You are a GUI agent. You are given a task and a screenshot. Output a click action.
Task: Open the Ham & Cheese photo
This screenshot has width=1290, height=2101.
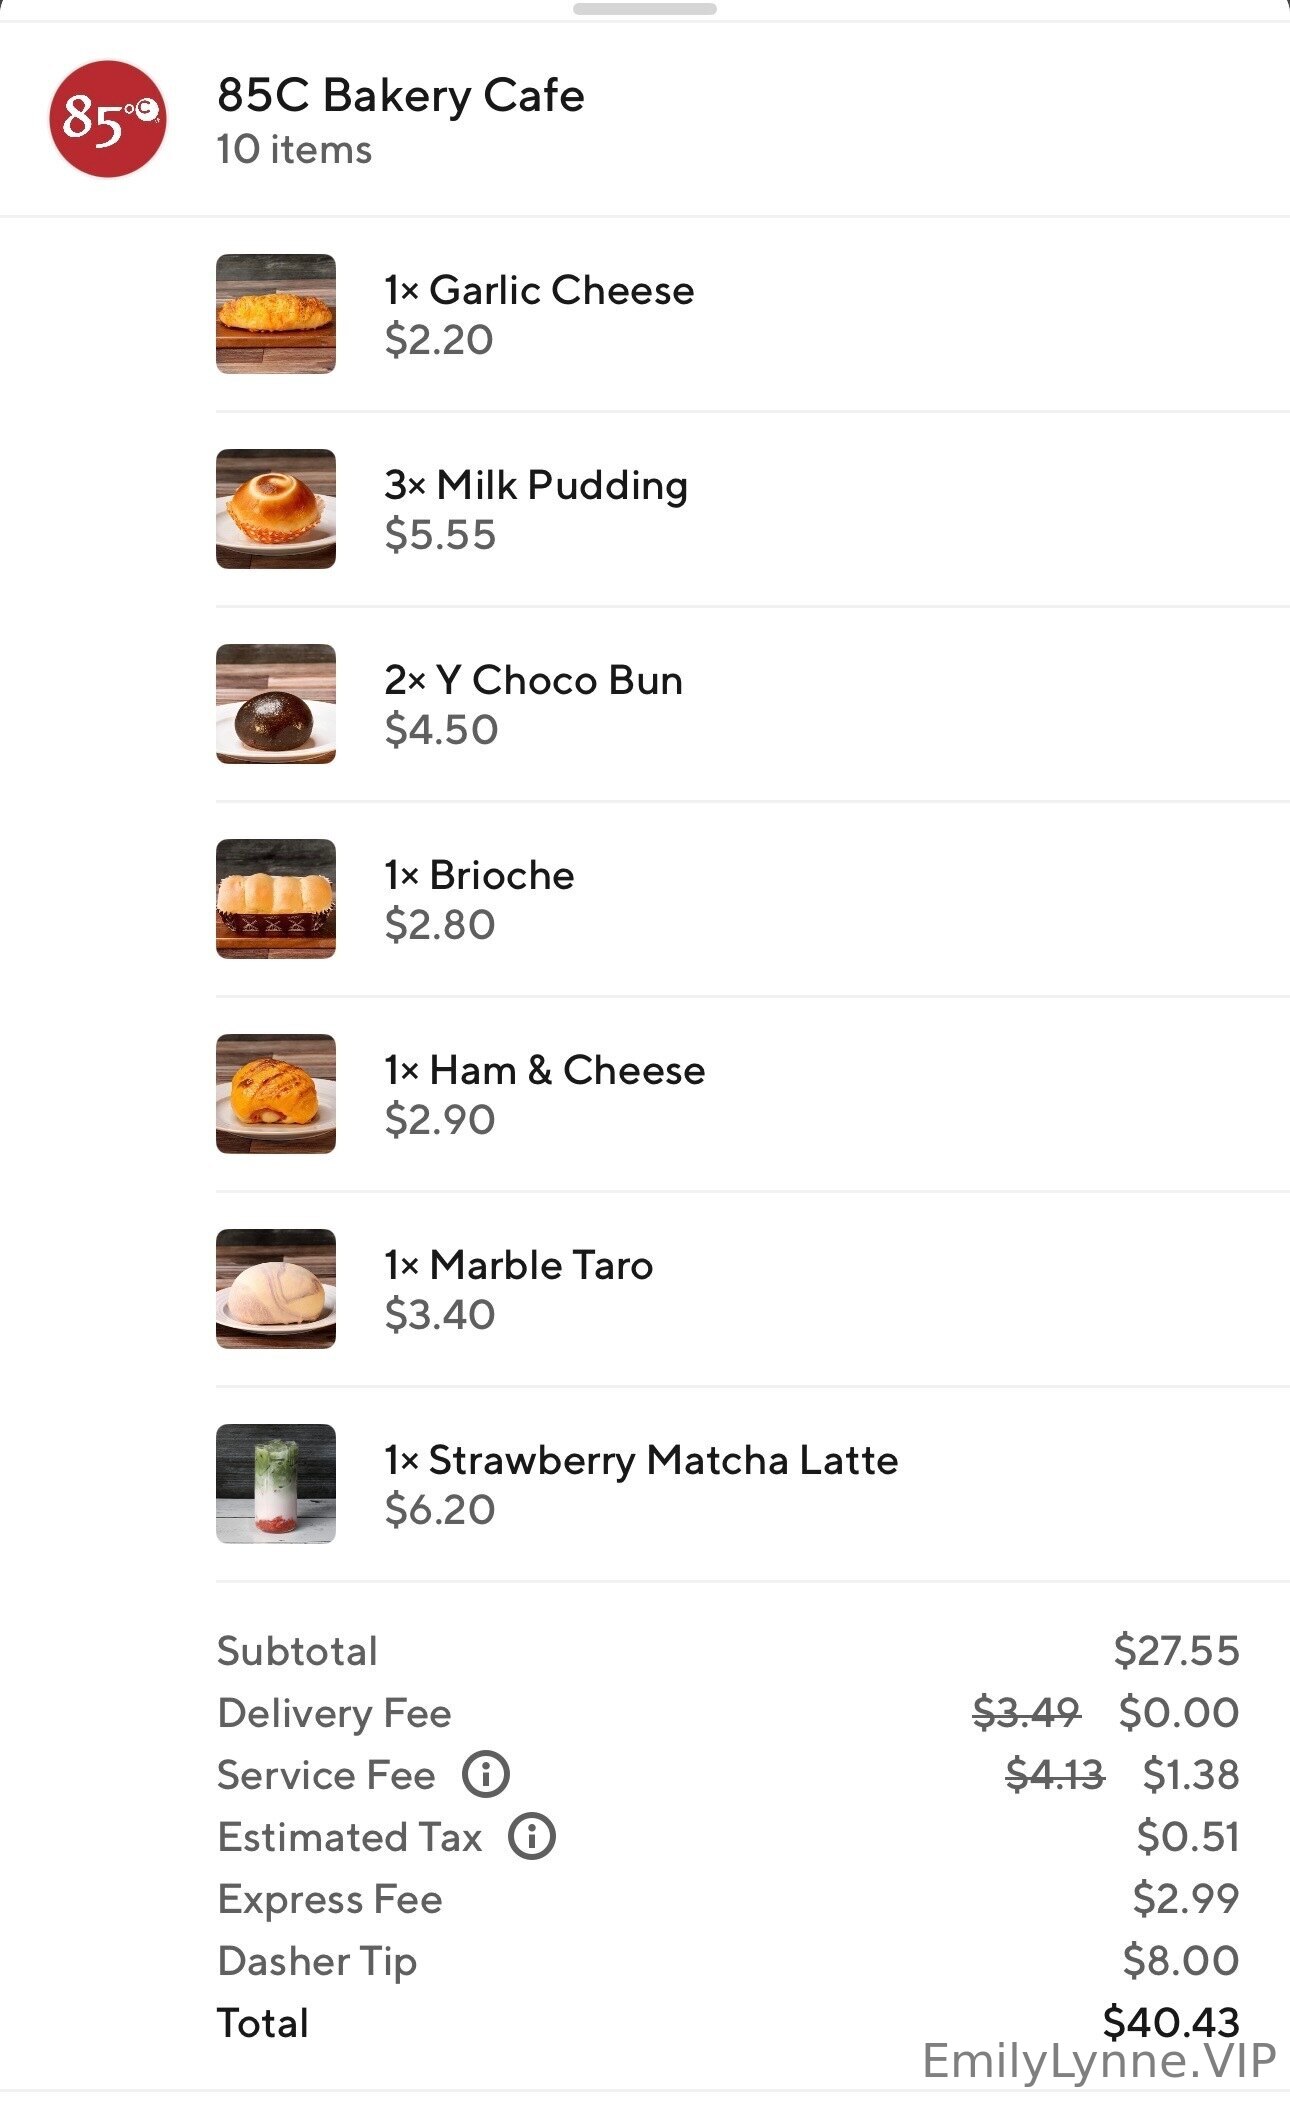tap(276, 1094)
